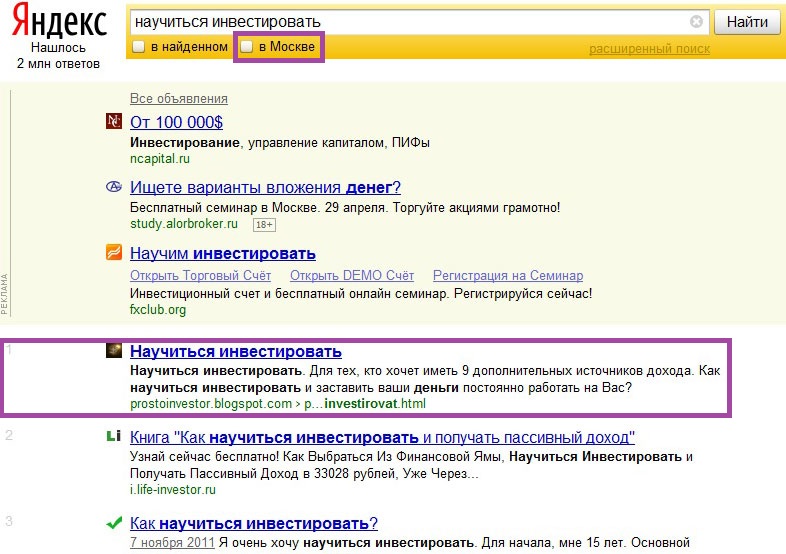Open the 'расширенный поиск' link
Image resolution: width=786 pixels, height=554 pixels.
649,49
